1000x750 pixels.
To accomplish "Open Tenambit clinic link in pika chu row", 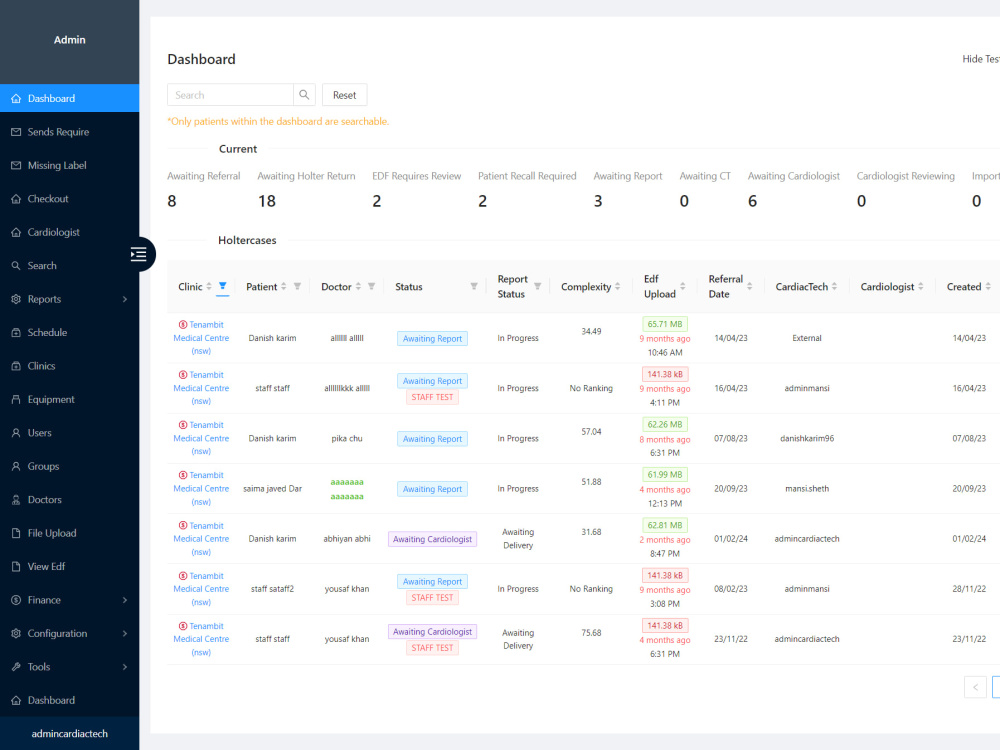I will coord(201,438).
